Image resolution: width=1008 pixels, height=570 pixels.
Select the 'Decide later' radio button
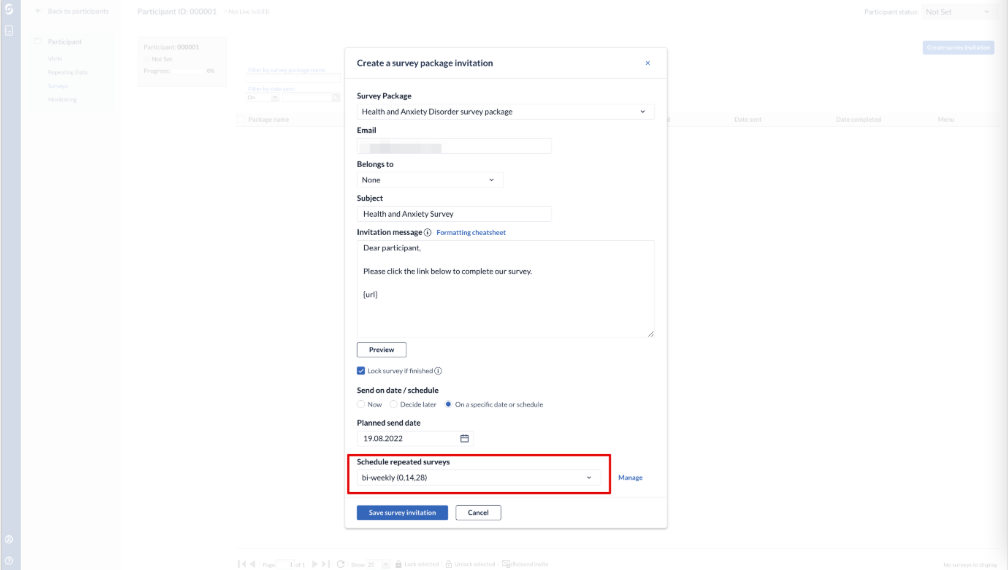(x=393, y=404)
